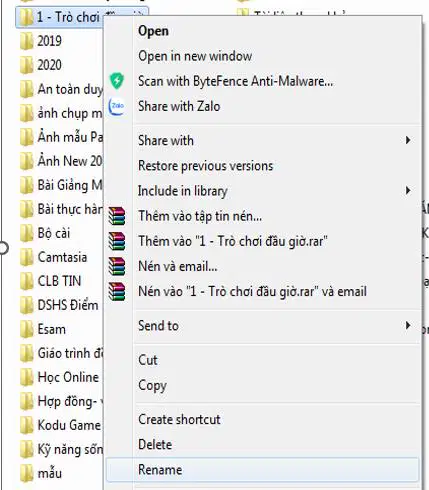The height and width of the screenshot is (490, 429).
Task: Expand the Share with submenu arrow
Action: pyautogui.click(x=408, y=140)
